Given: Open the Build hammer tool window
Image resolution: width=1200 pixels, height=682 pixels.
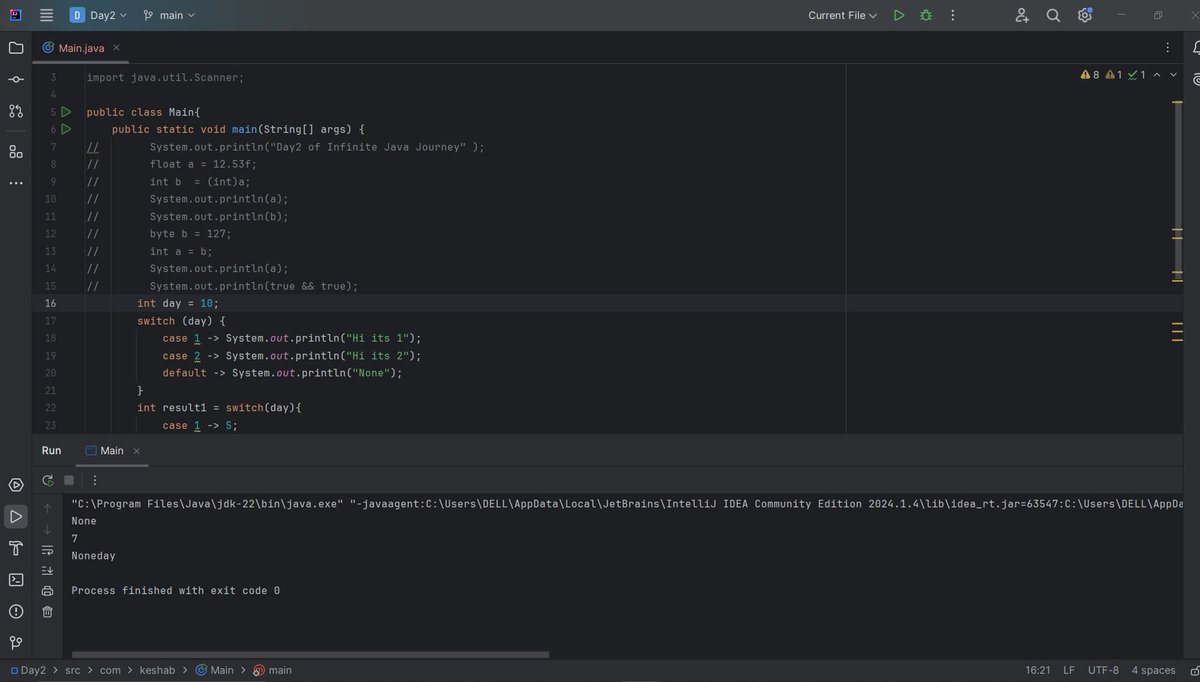Looking at the screenshot, I should [16, 548].
